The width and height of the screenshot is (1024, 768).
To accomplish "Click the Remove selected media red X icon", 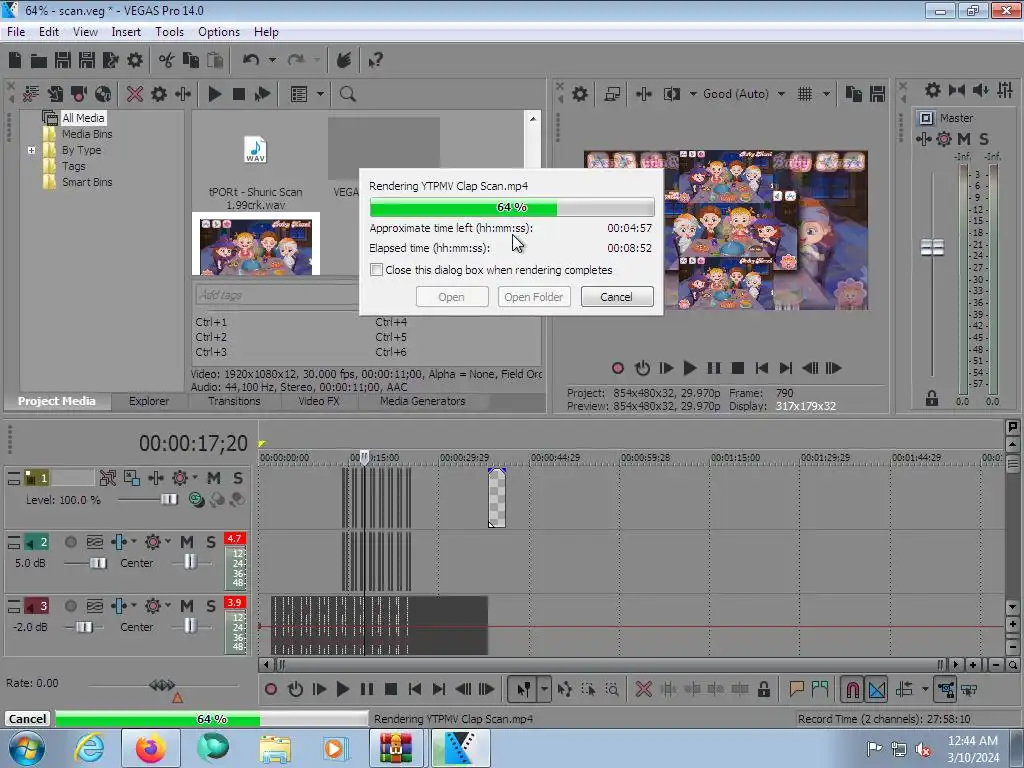I will pyautogui.click(x=135, y=94).
